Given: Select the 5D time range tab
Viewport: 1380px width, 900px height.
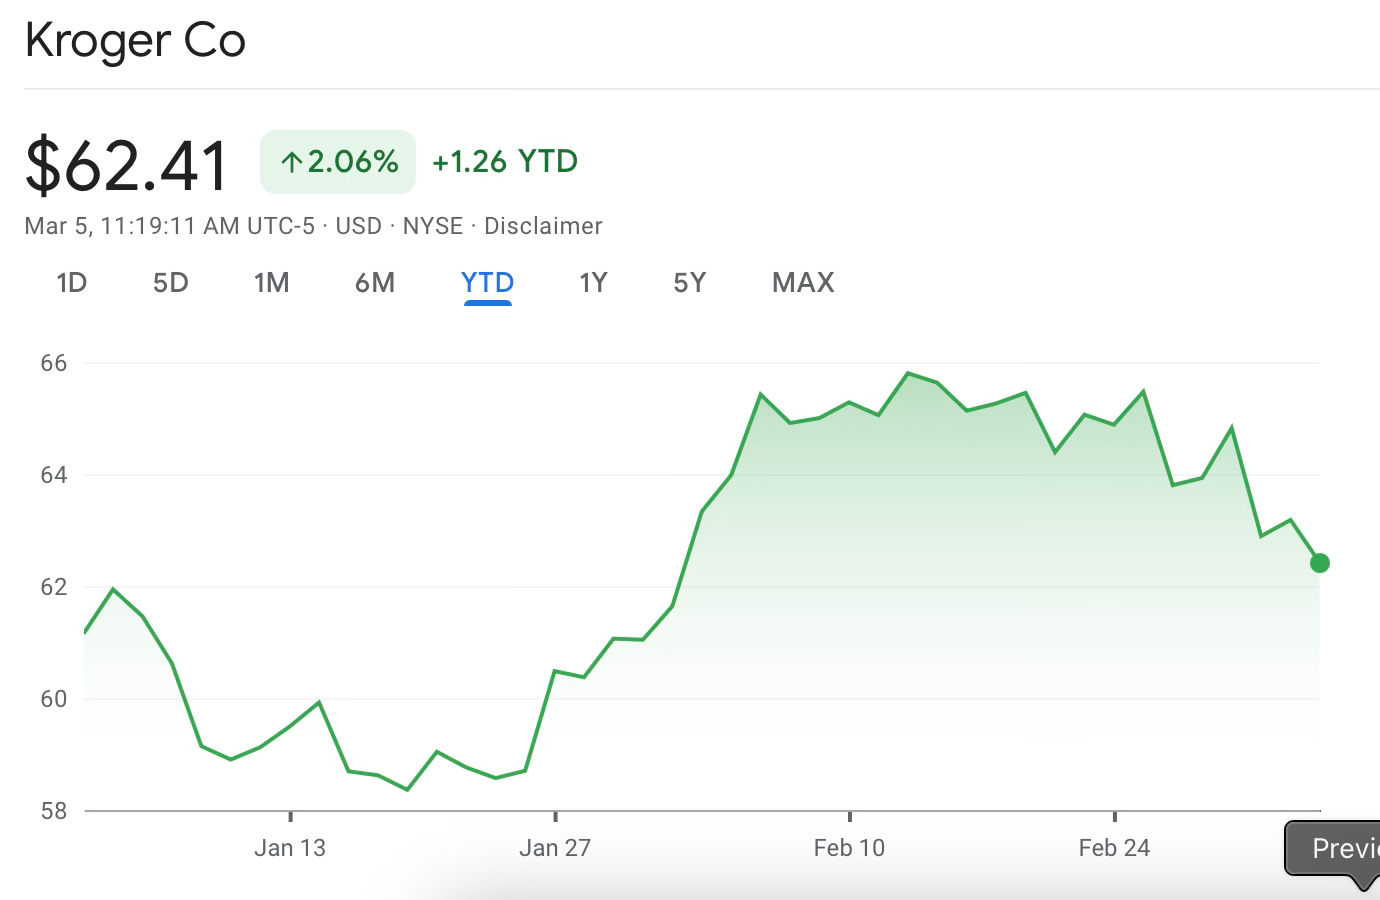Looking at the screenshot, I should click(x=171, y=283).
